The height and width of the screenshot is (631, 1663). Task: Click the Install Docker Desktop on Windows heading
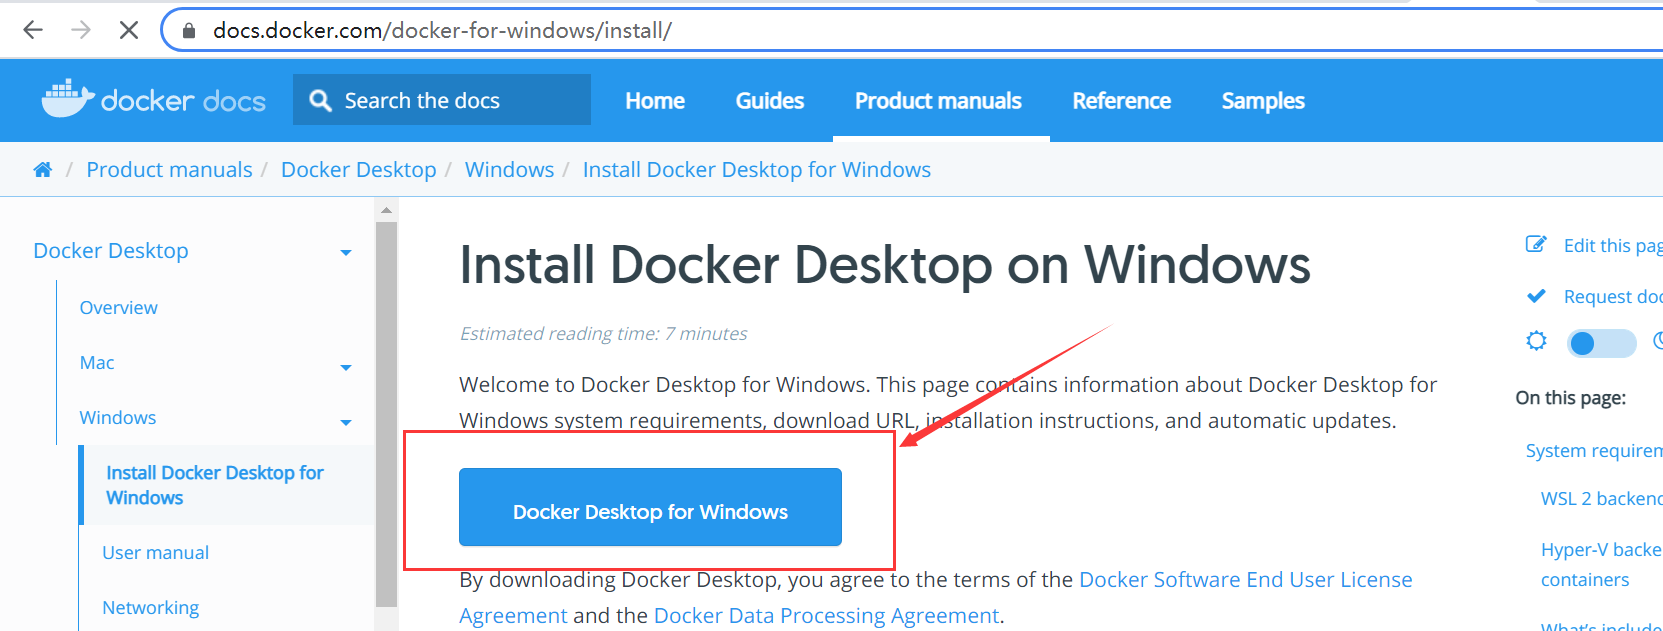(884, 265)
